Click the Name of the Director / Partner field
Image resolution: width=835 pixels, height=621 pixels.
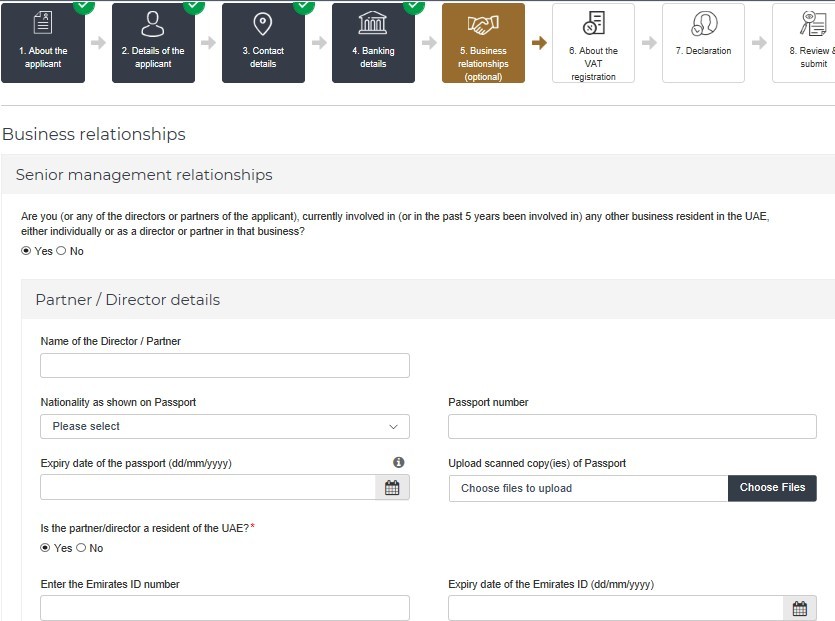pos(225,365)
